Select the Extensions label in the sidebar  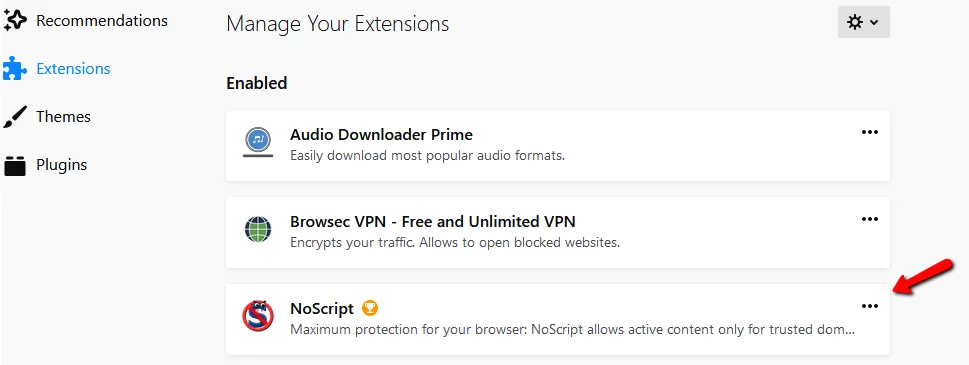(74, 69)
